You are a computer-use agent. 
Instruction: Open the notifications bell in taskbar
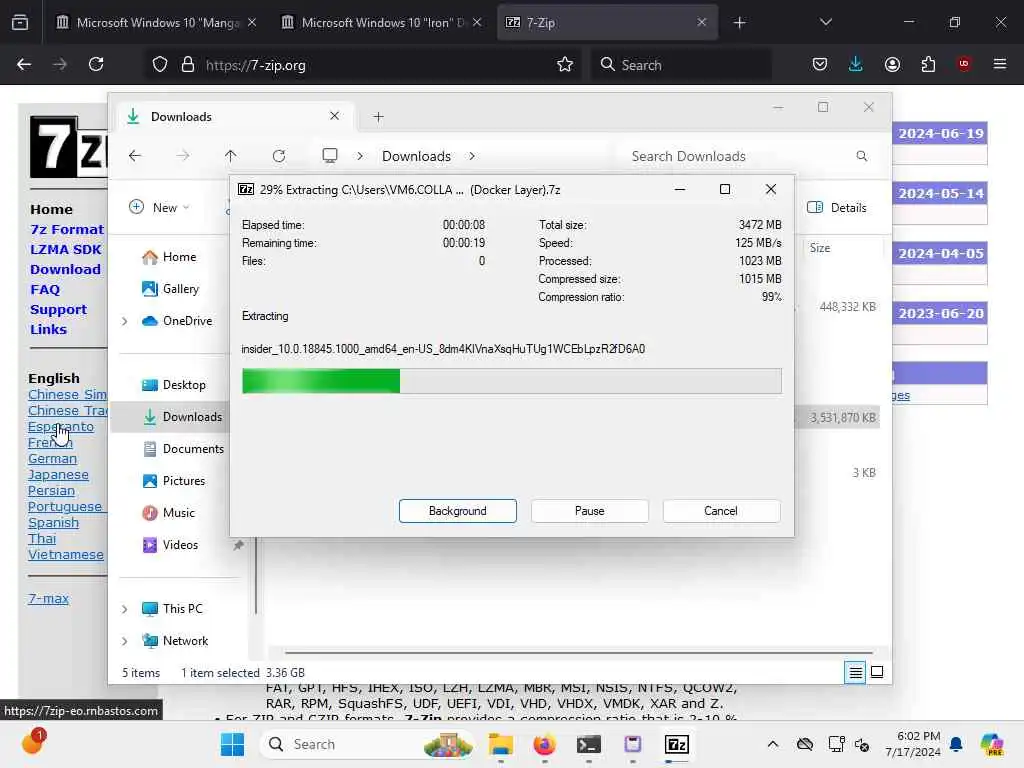pos(956,744)
